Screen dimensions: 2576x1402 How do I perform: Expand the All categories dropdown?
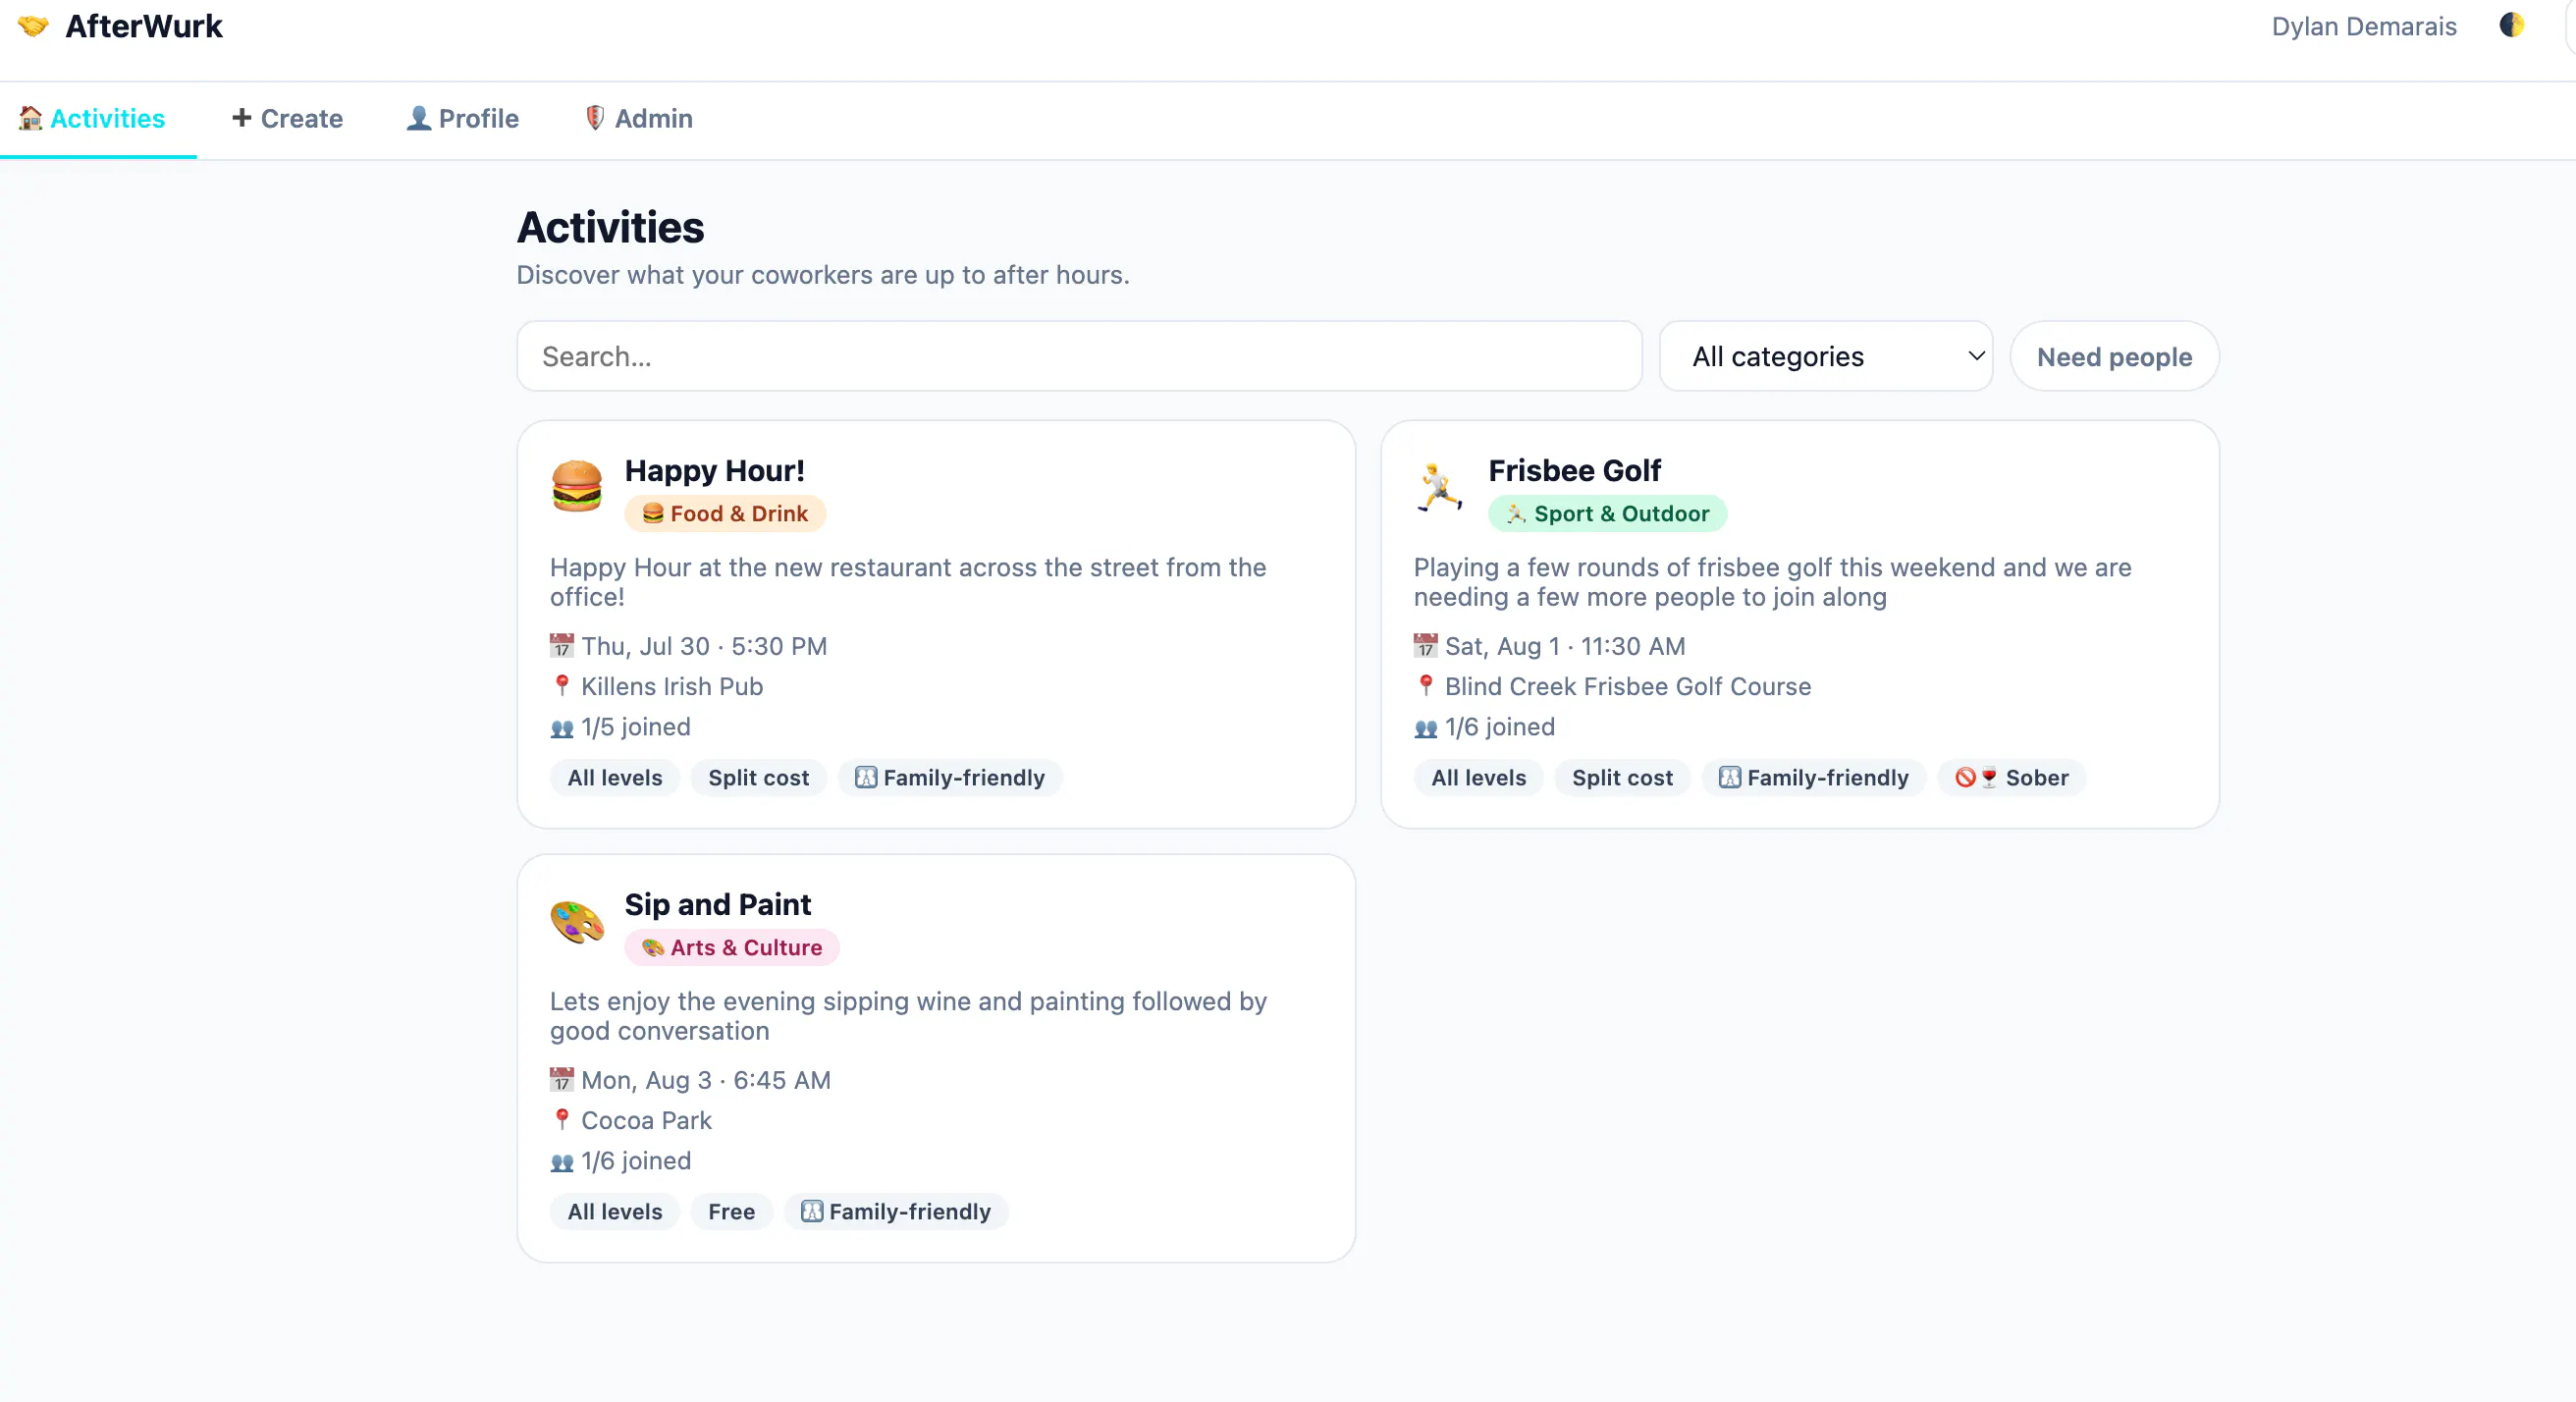click(1826, 356)
